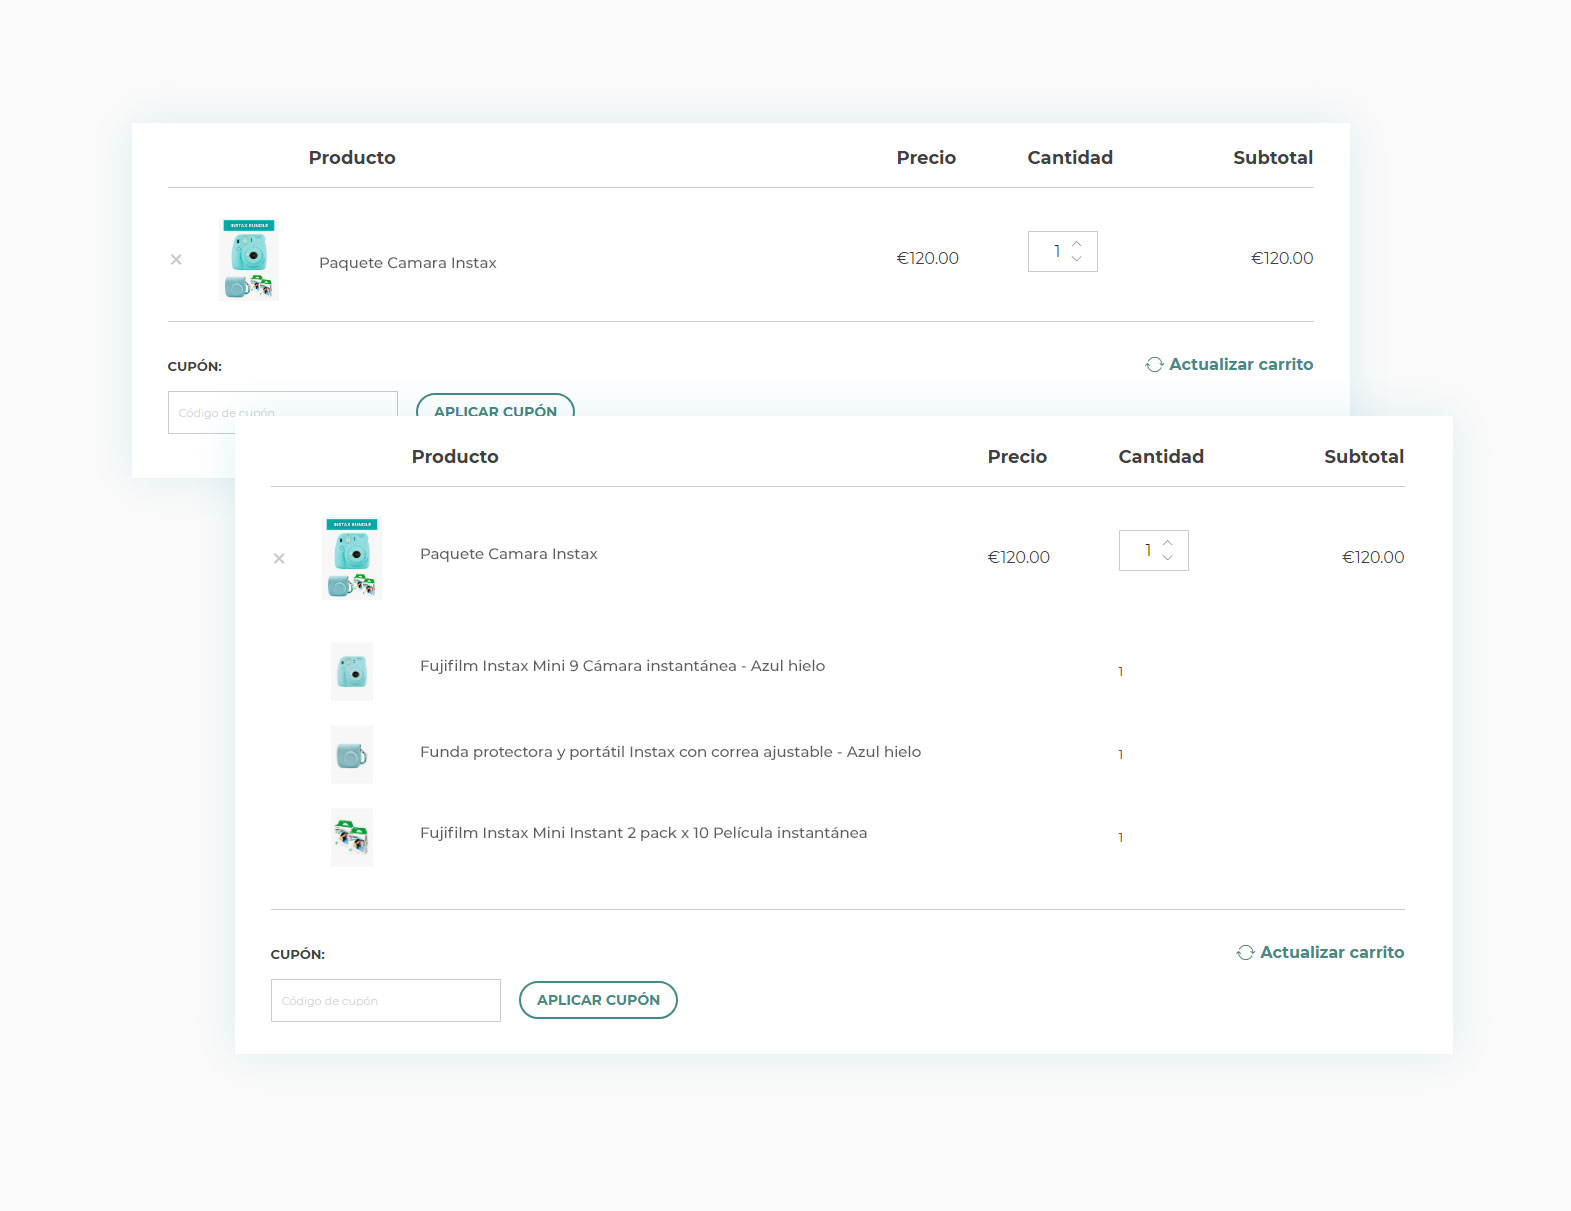Open Fujifilm Instax Mini 9 camera thumbnail
Screen dimensions: 1571x1211
tap(352, 671)
